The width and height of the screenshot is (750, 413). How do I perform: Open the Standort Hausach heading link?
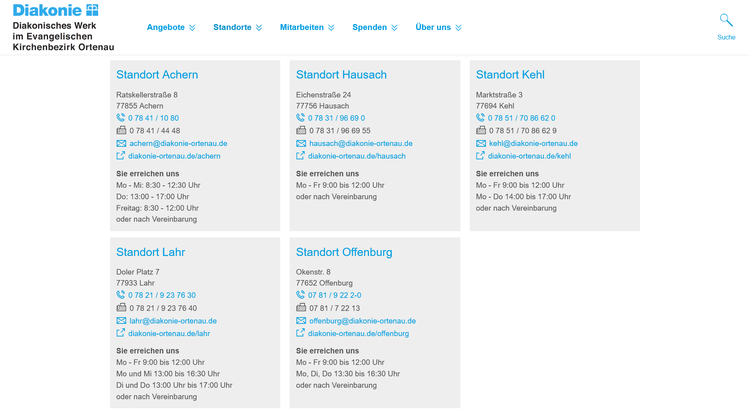tap(341, 75)
